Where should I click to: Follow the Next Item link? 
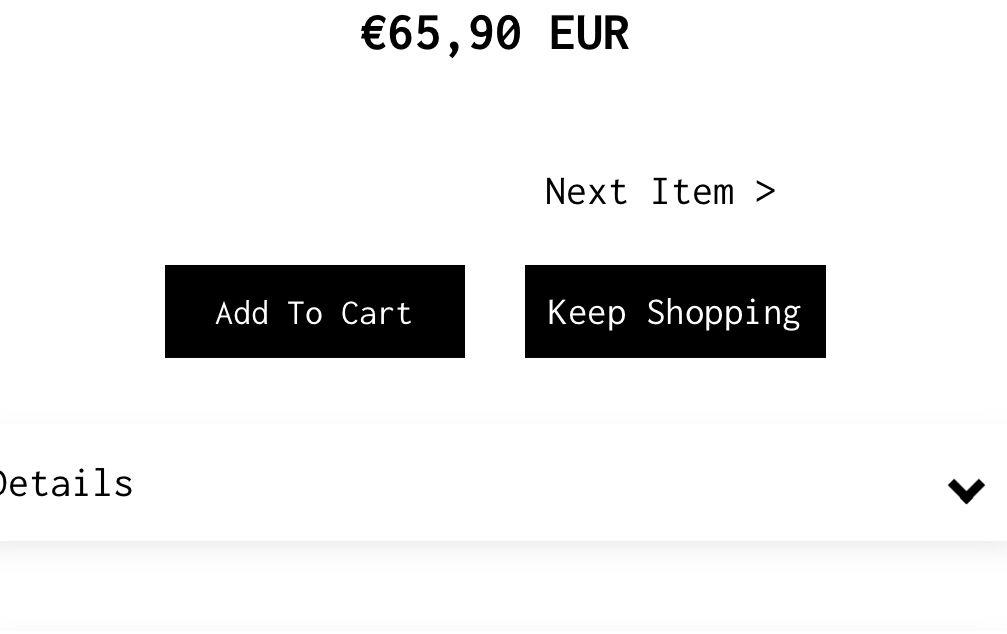(x=660, y=191)
